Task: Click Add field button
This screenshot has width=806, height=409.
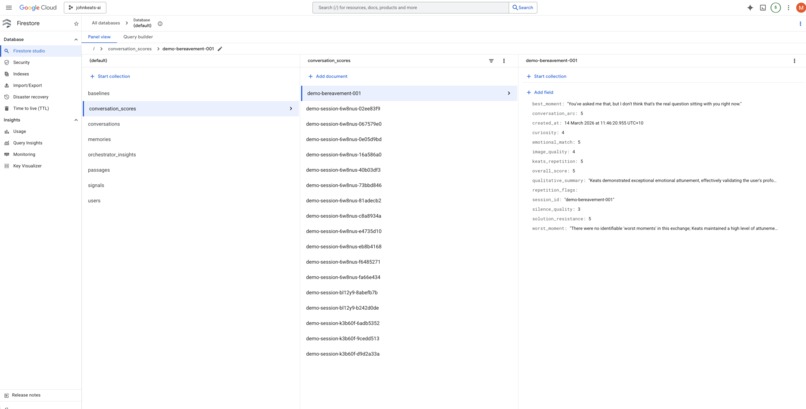Action: [x=540, y=92]
